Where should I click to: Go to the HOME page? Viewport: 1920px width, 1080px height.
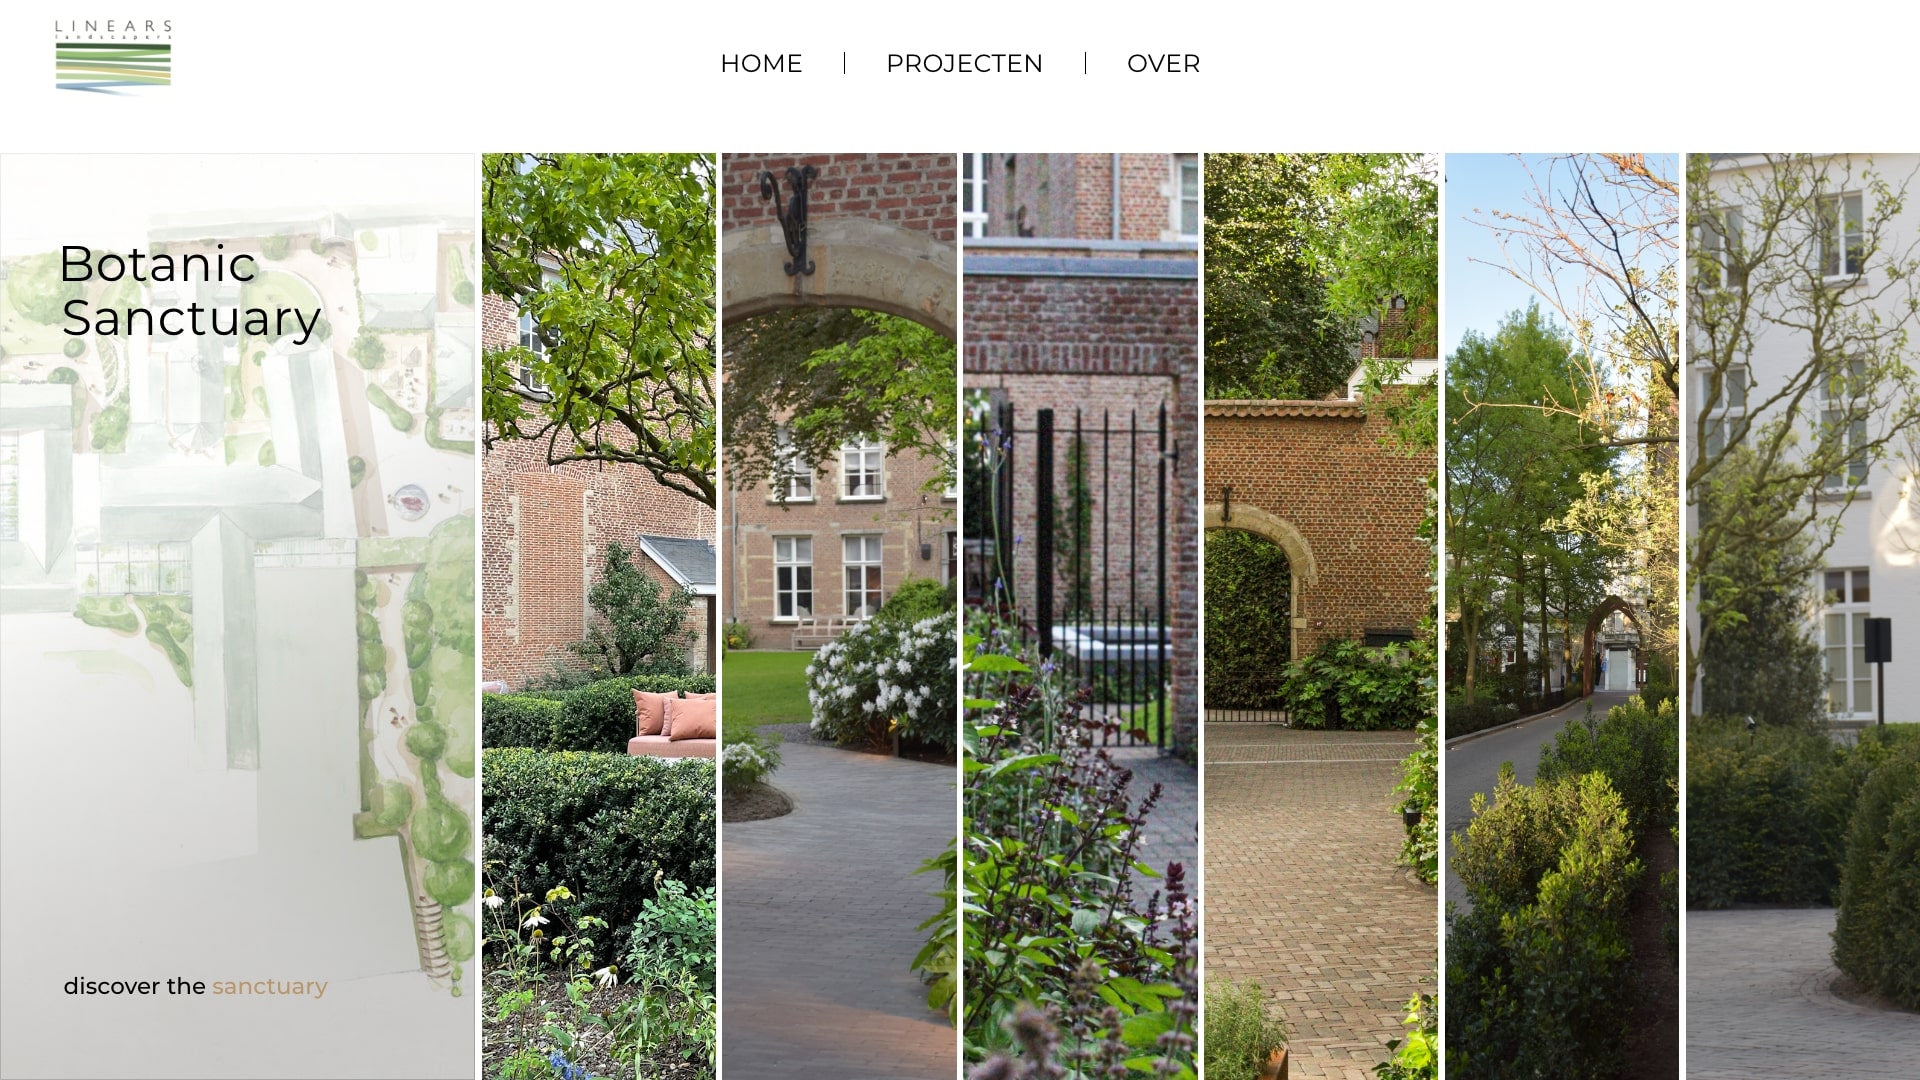tap(761, 63)
